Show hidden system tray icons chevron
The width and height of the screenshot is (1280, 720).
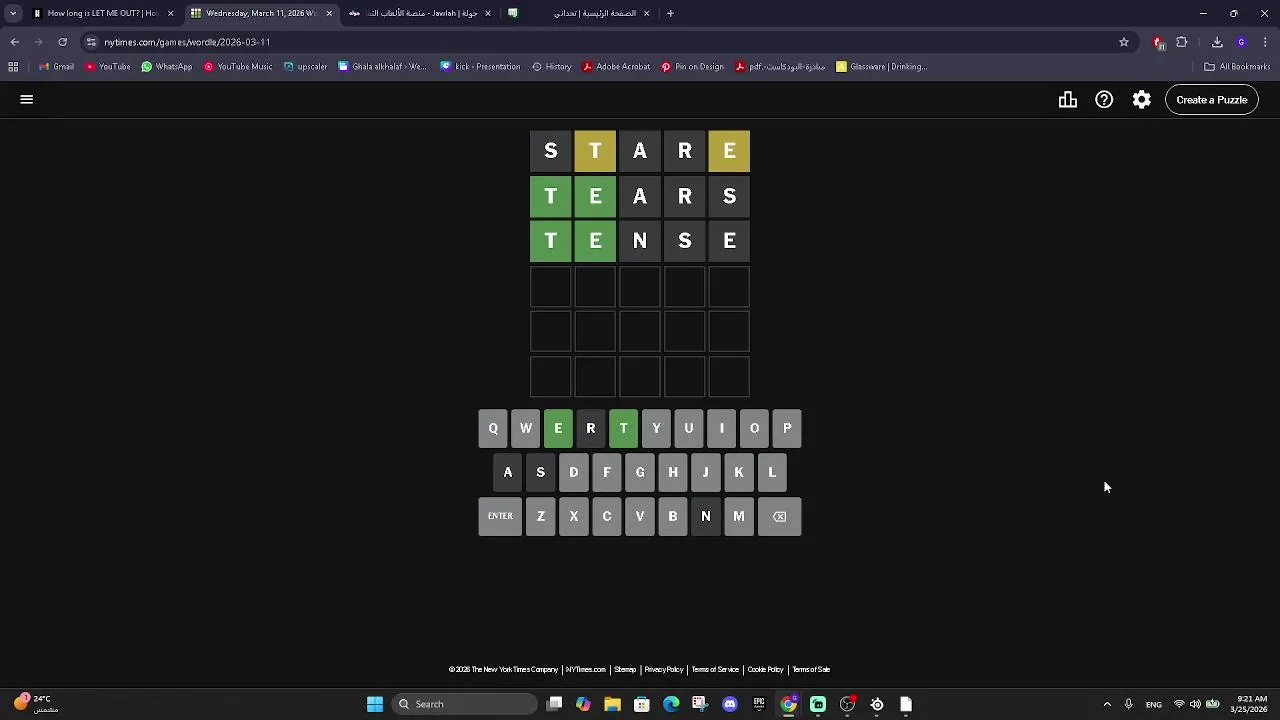(x=1107, y=704)
